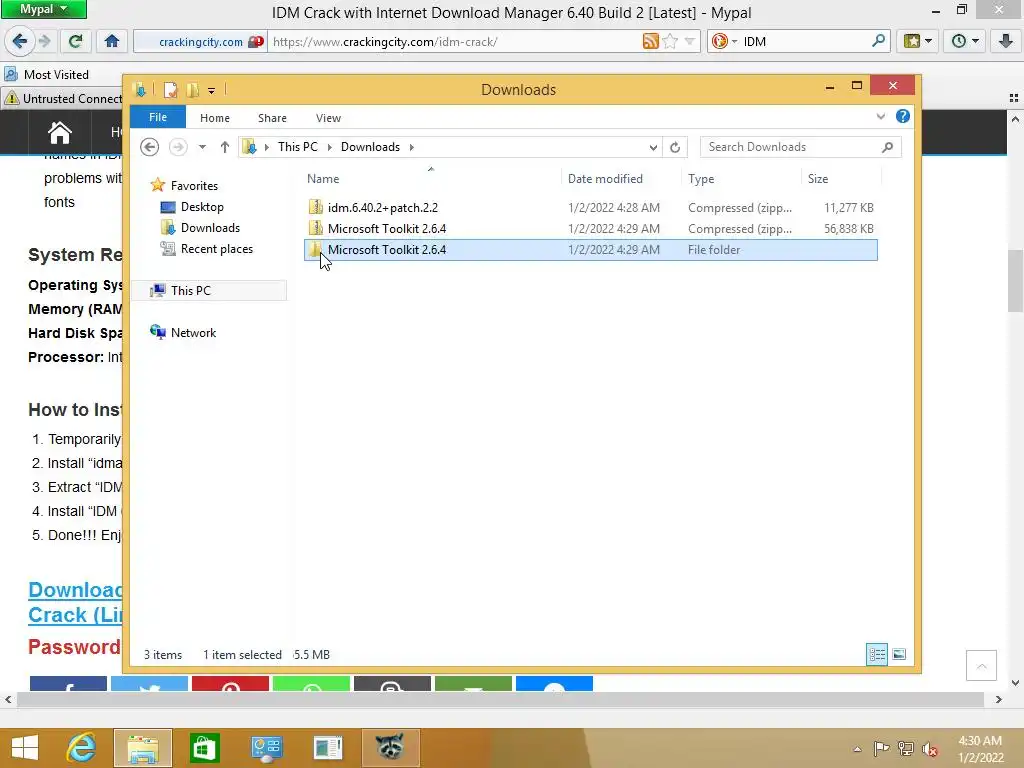This screenshot has width=1024, height=768.
Task: Click browser vertical scrollbar thumb
Action: coord(1015,281)
